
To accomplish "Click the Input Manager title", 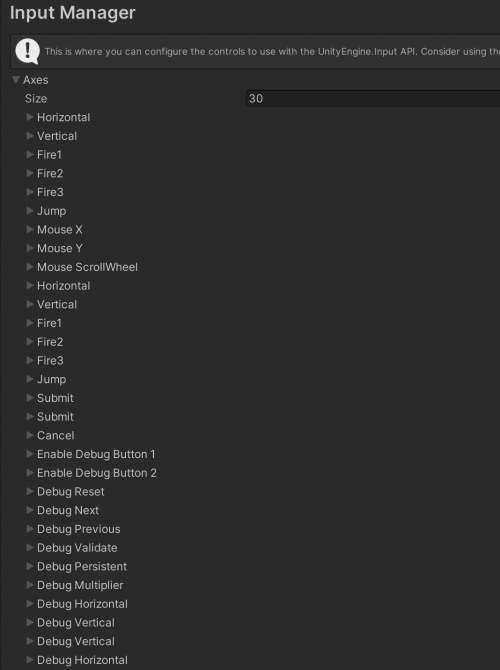I will tap(73, 13).
